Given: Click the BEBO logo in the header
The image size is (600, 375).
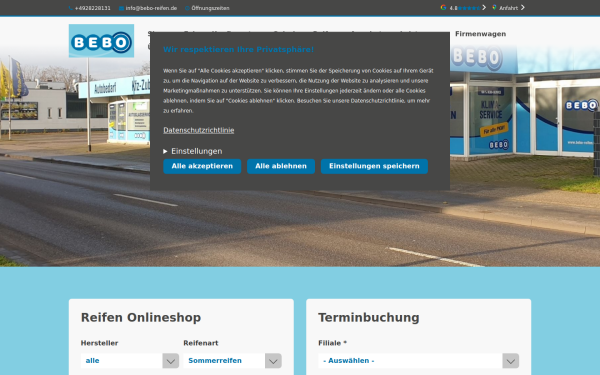Looking at the screenshot, I should 101,41.
